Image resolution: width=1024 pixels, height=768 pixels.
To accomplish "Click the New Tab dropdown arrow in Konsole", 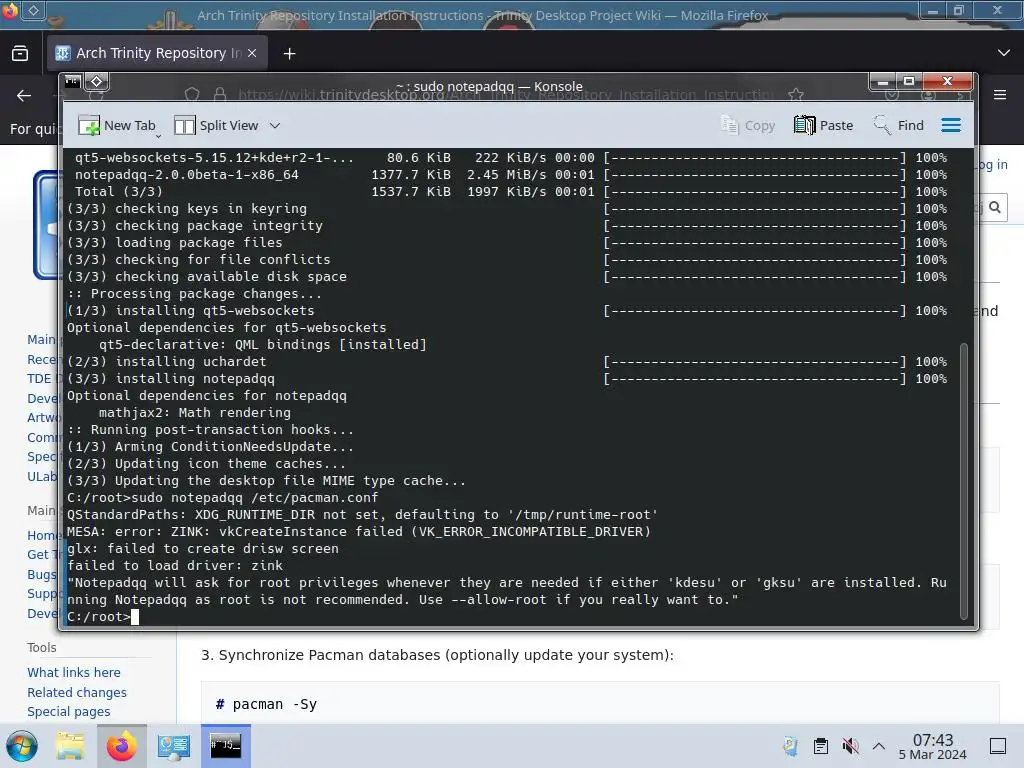I will pos(158,136).
